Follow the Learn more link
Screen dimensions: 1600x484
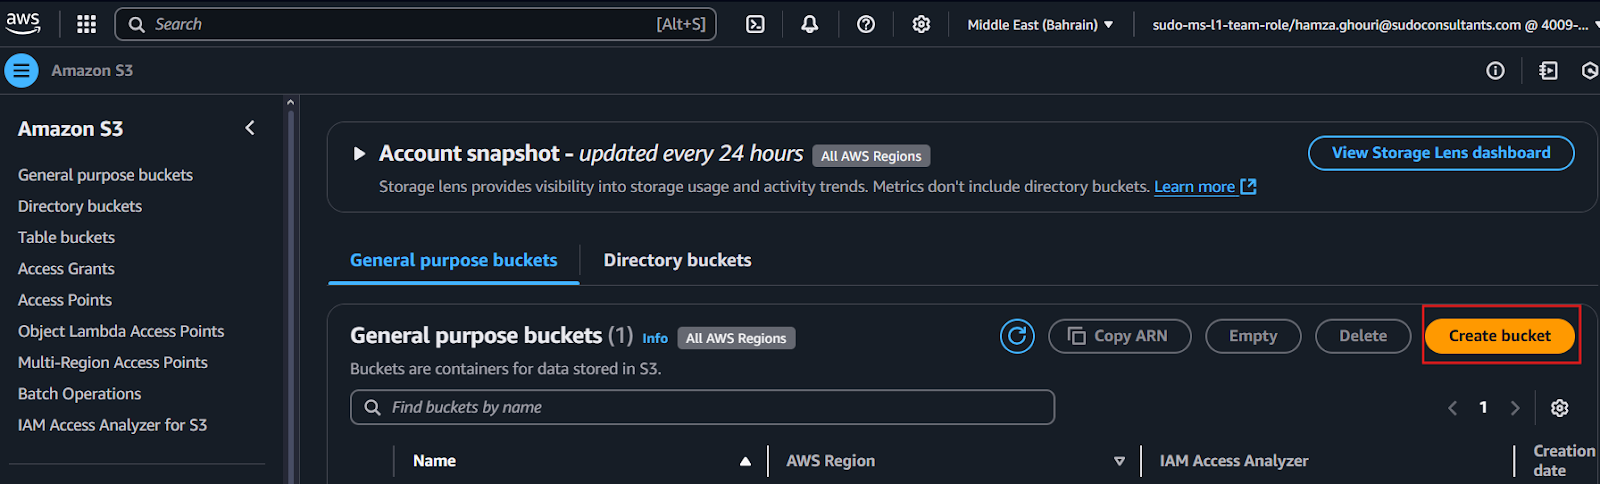point(1205,187)
